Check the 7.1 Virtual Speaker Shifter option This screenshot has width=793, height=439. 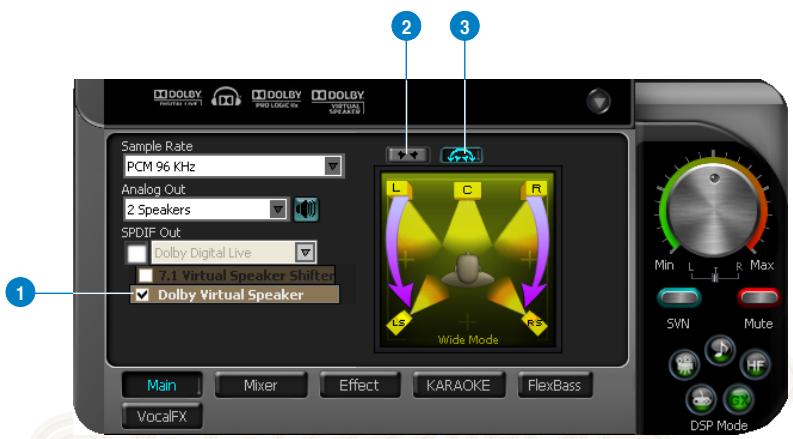point(146,275)
